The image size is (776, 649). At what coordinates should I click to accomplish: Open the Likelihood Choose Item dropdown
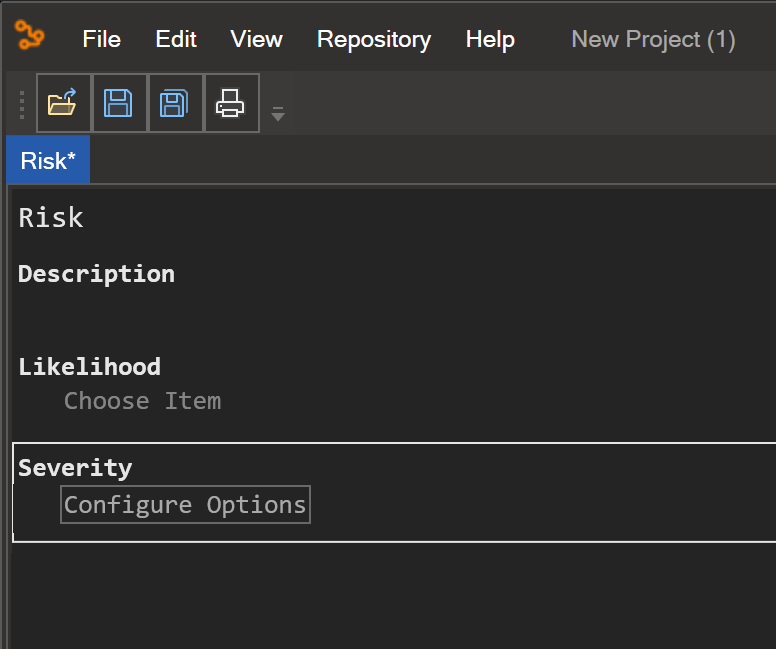pyautogui.click(x=143, y=401)
